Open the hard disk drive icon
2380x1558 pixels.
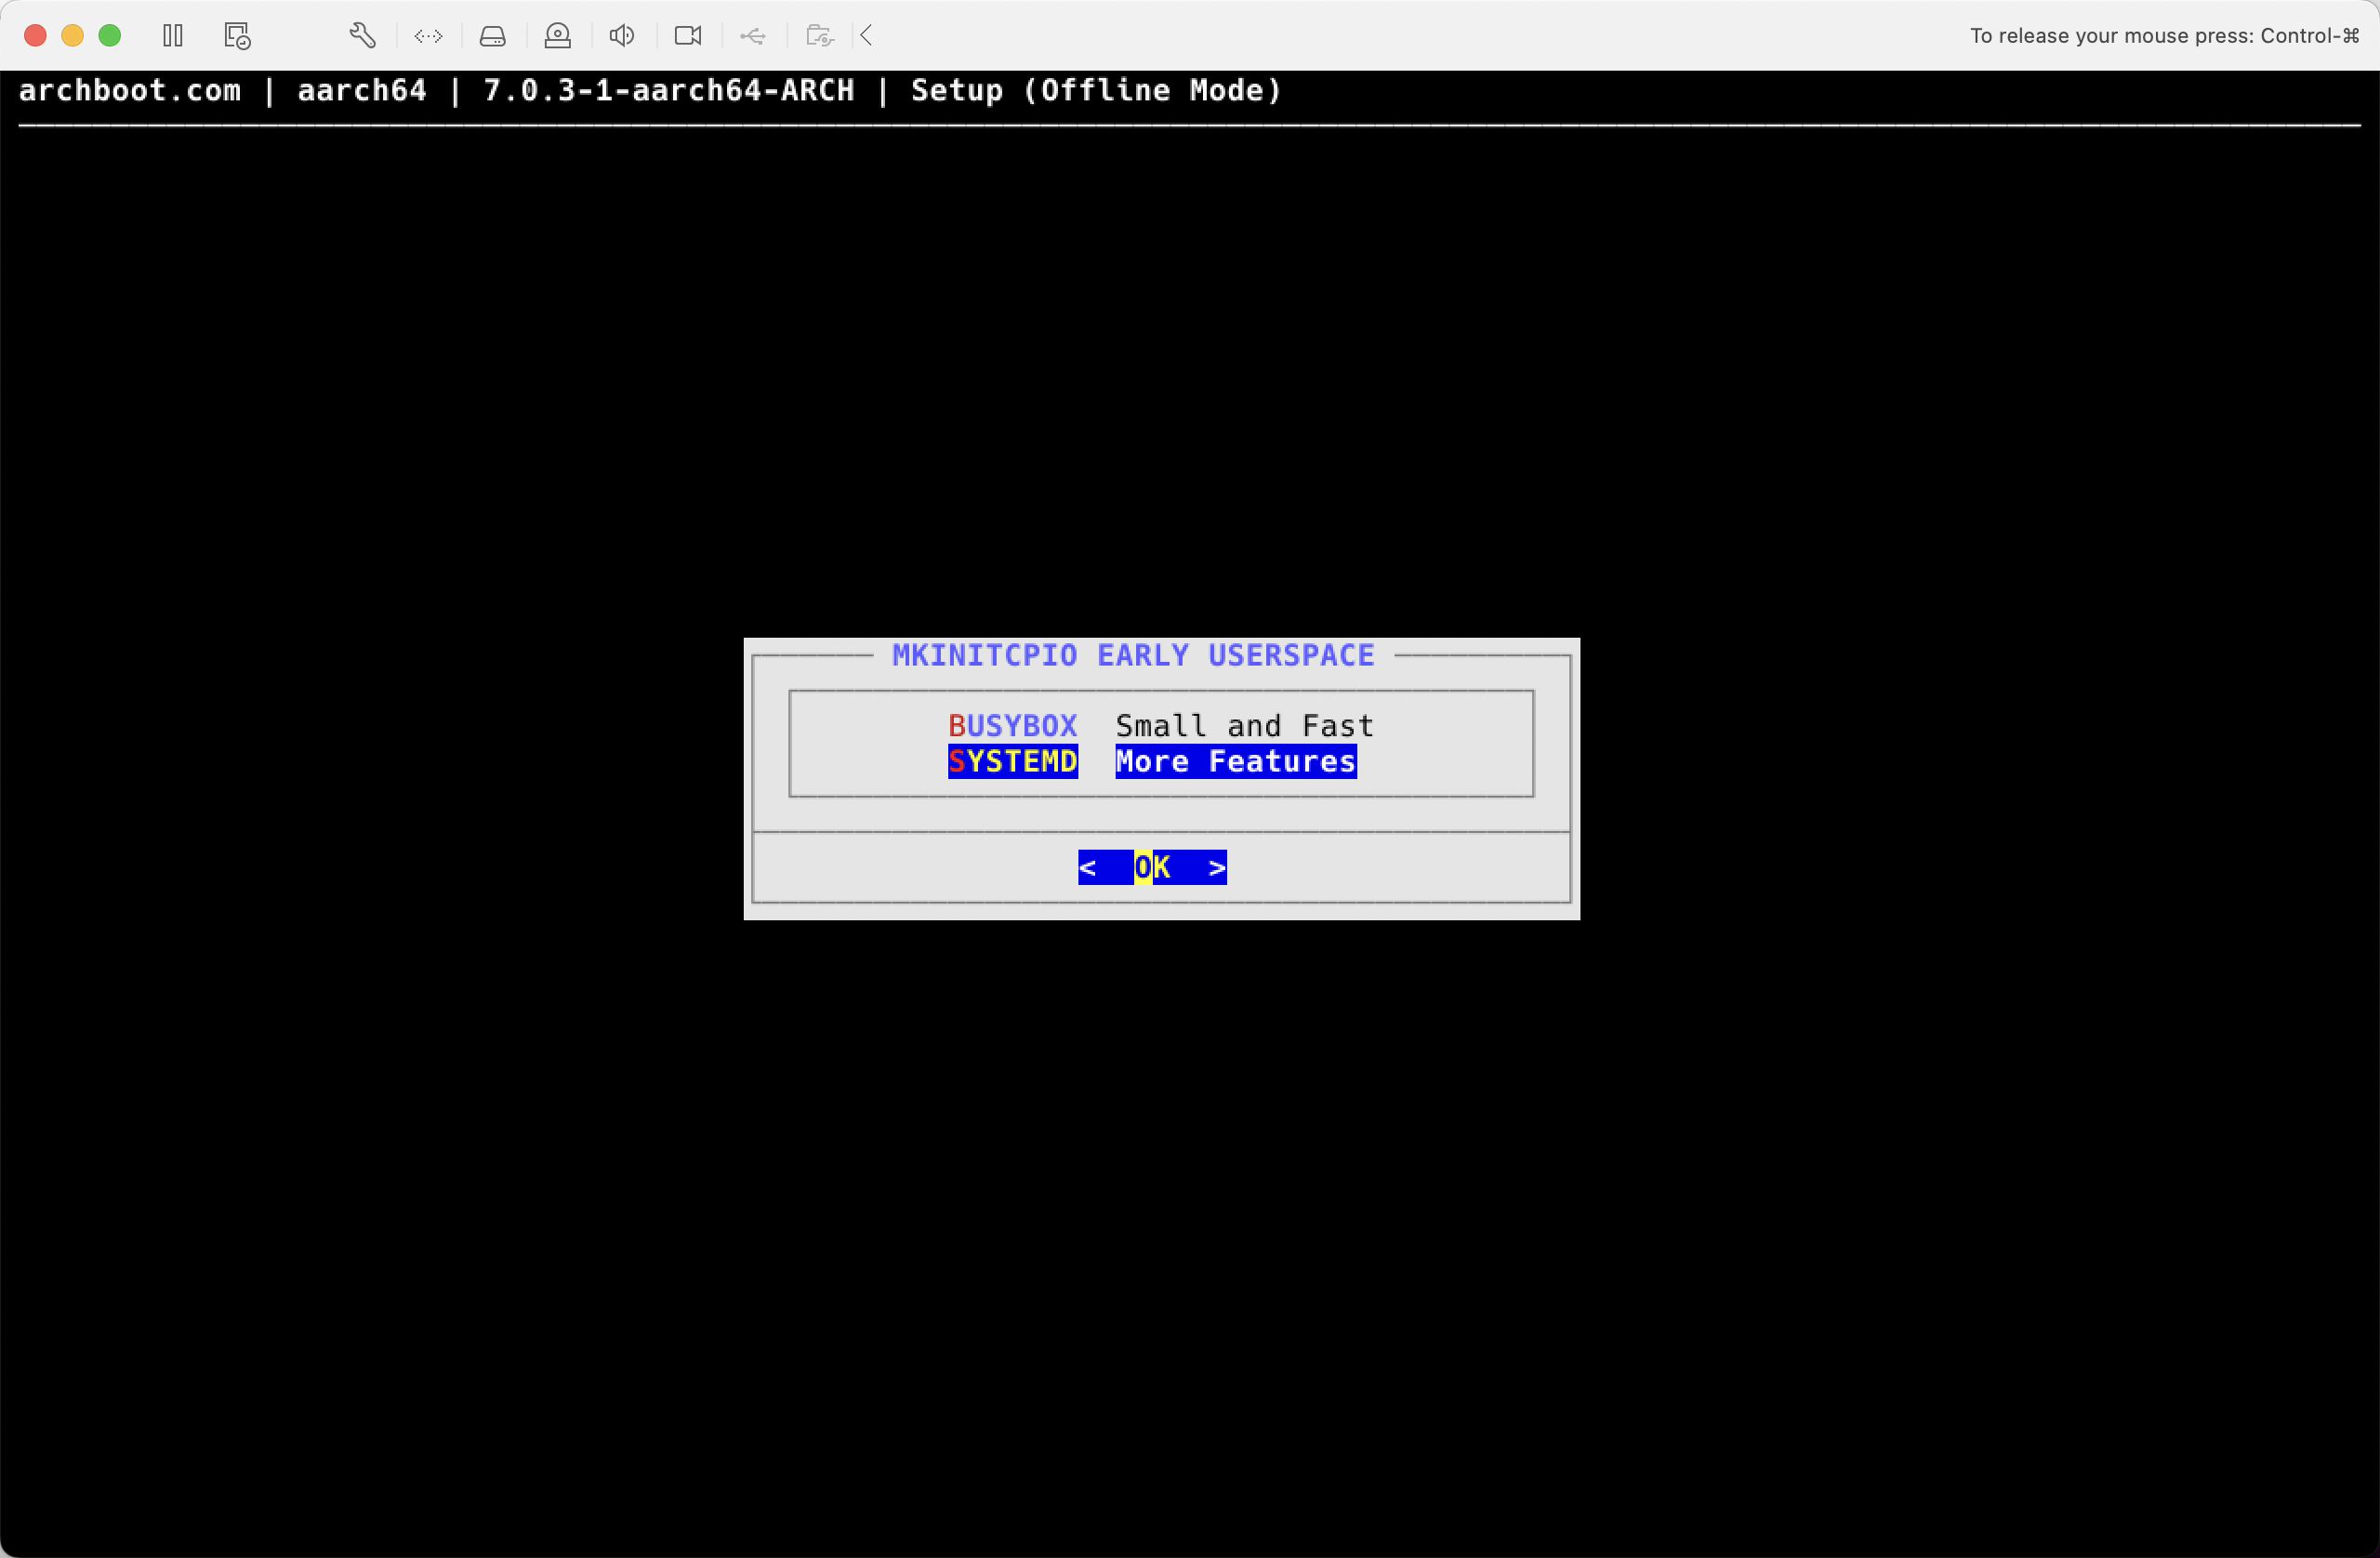(493, 36)
